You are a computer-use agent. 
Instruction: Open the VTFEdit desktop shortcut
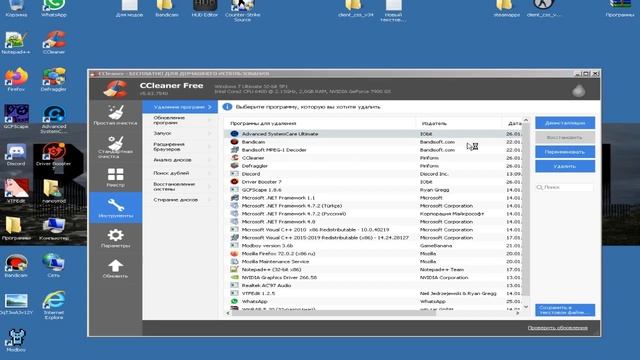coord(16,191)
